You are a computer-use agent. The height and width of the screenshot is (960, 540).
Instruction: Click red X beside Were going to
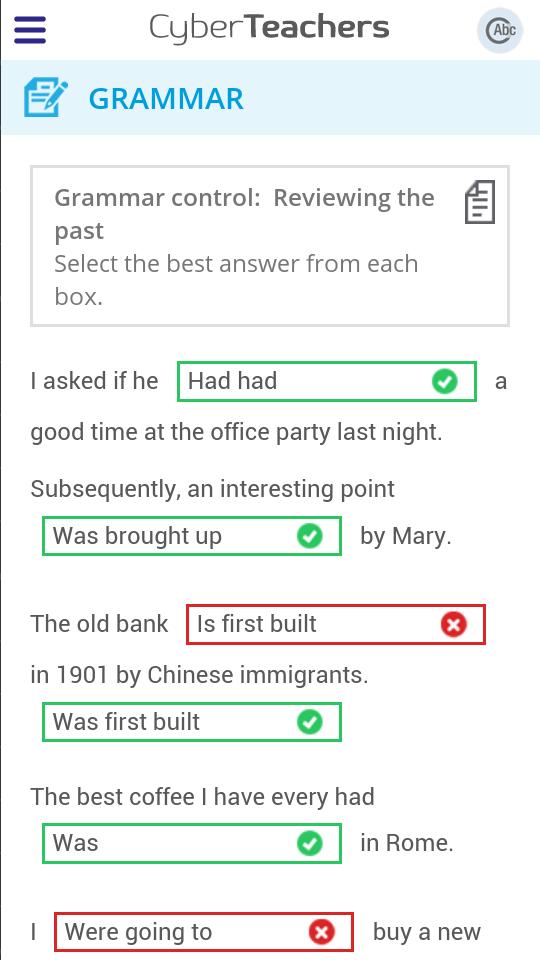(x=321, y=932)
